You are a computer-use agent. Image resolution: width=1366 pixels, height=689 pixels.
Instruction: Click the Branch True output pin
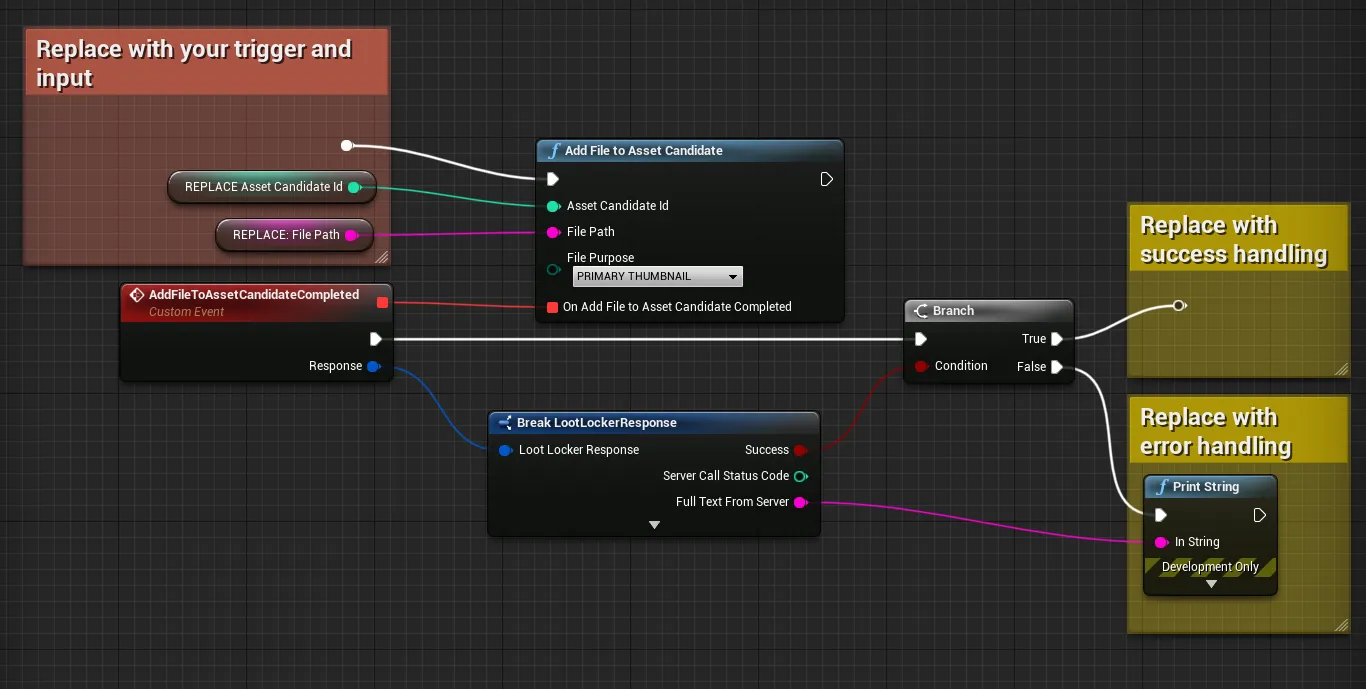[1057, 339]
